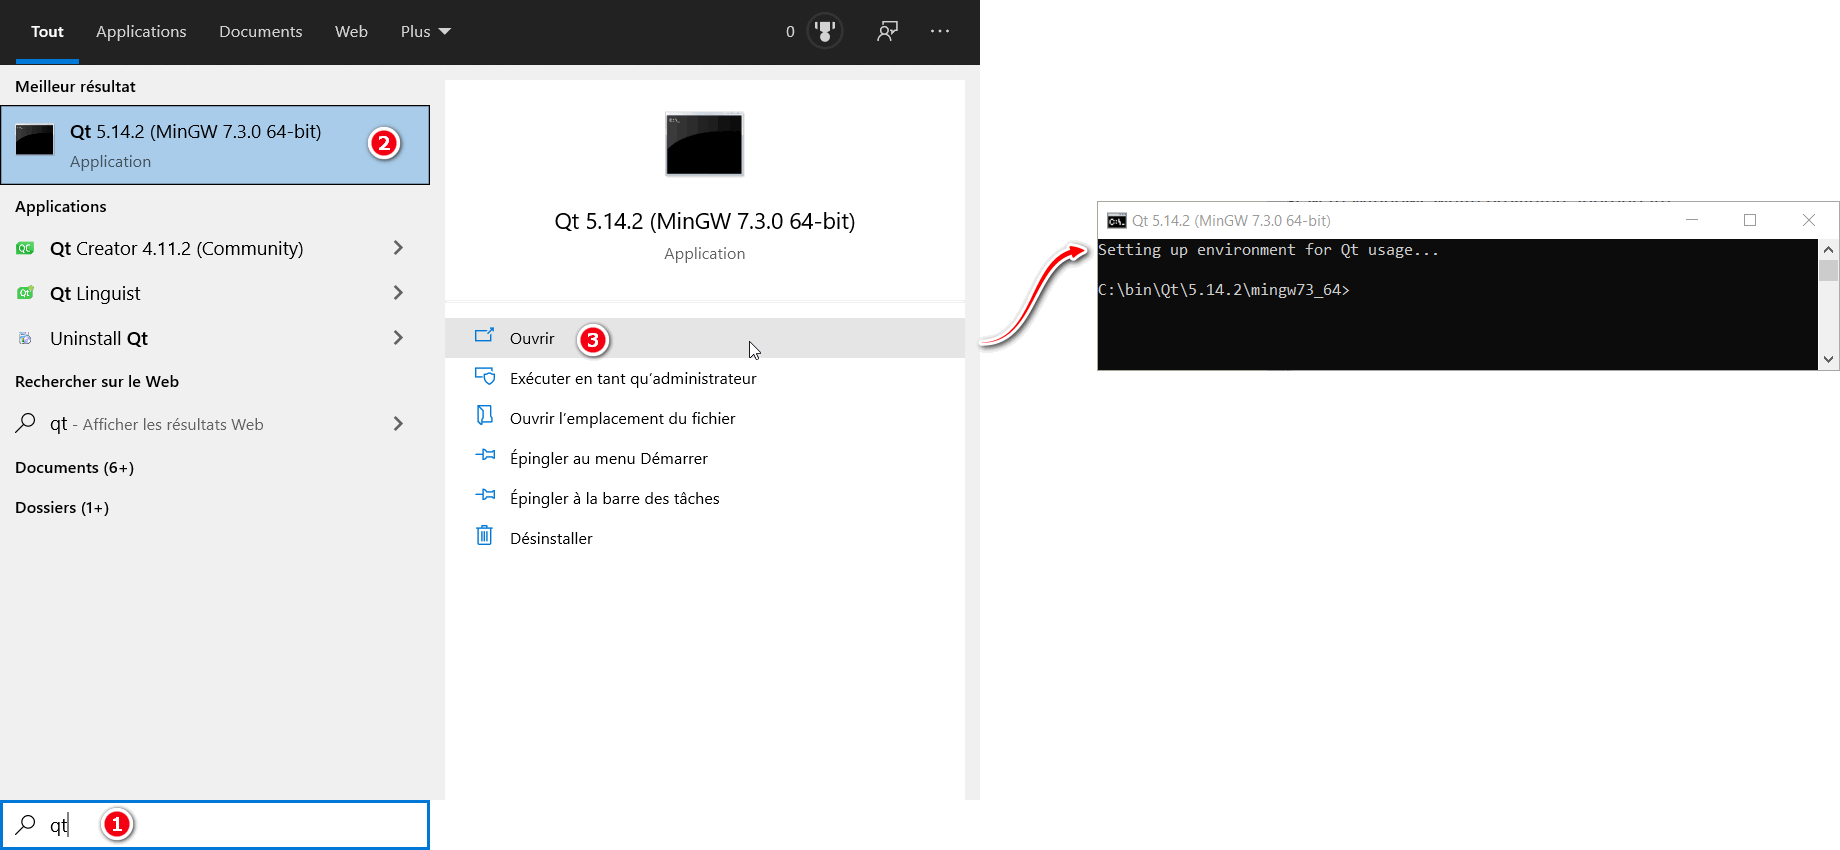Screen dimensions: 1840x850
Task: Click the Setting up environment for Qt usage line
Action: (1268, 250)
